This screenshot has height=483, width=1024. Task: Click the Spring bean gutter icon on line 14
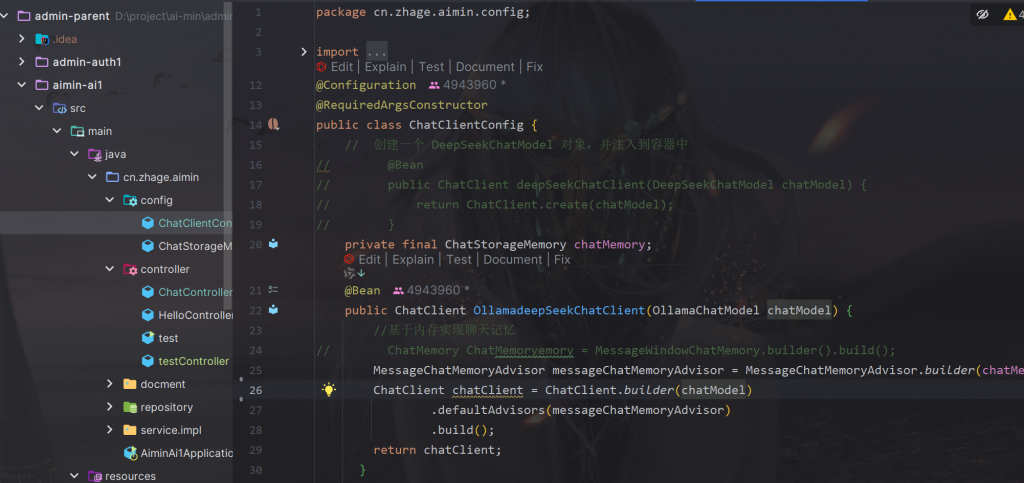tap(273, 125)
